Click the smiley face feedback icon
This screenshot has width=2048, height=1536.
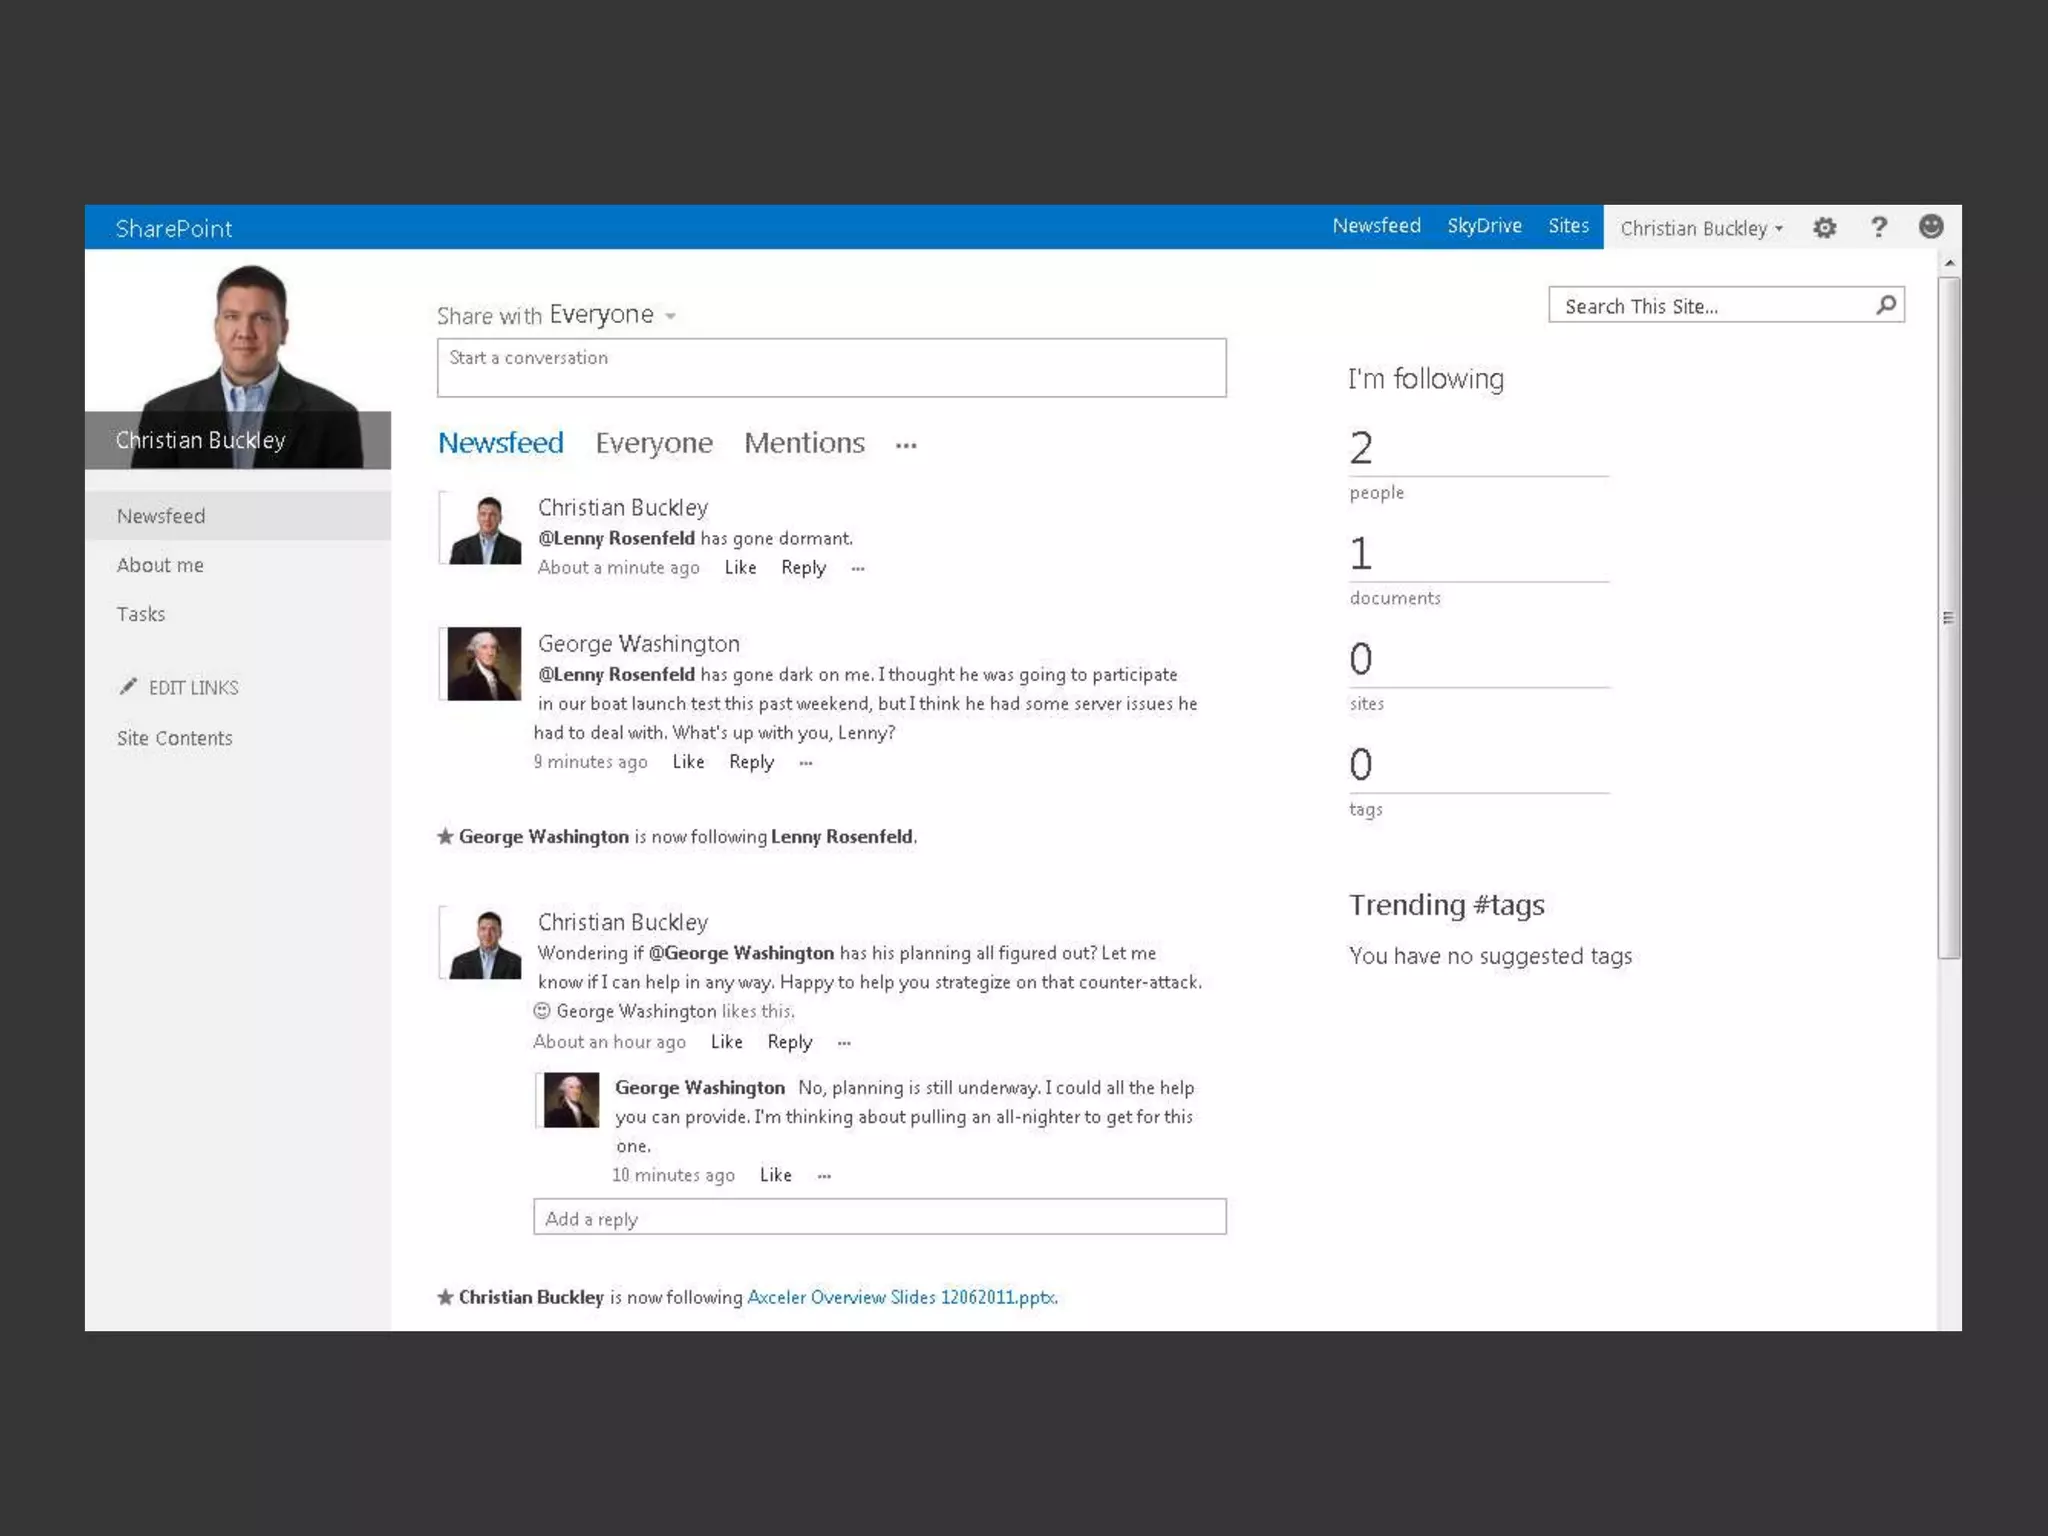pos(1931,227)
